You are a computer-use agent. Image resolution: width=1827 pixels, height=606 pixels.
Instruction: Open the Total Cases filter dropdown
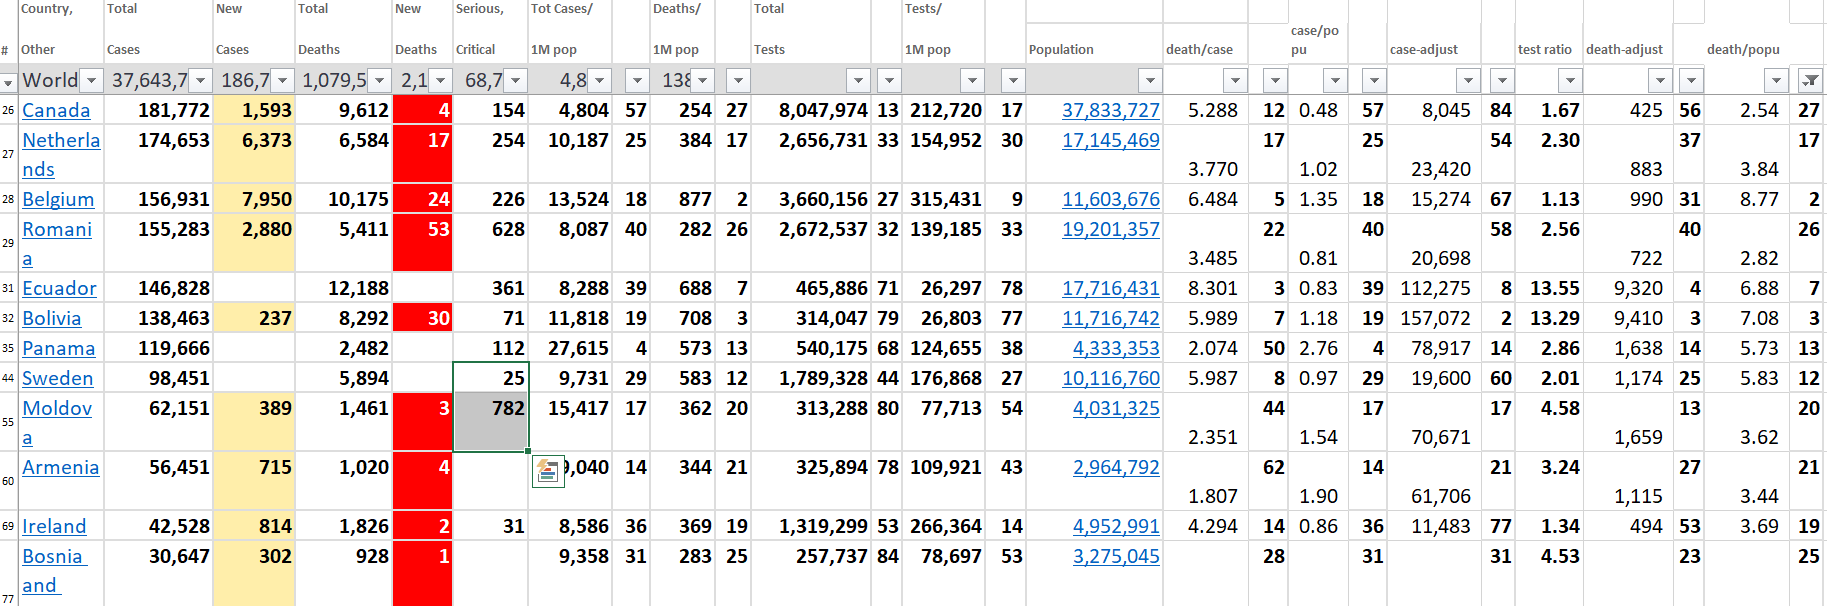200,80
